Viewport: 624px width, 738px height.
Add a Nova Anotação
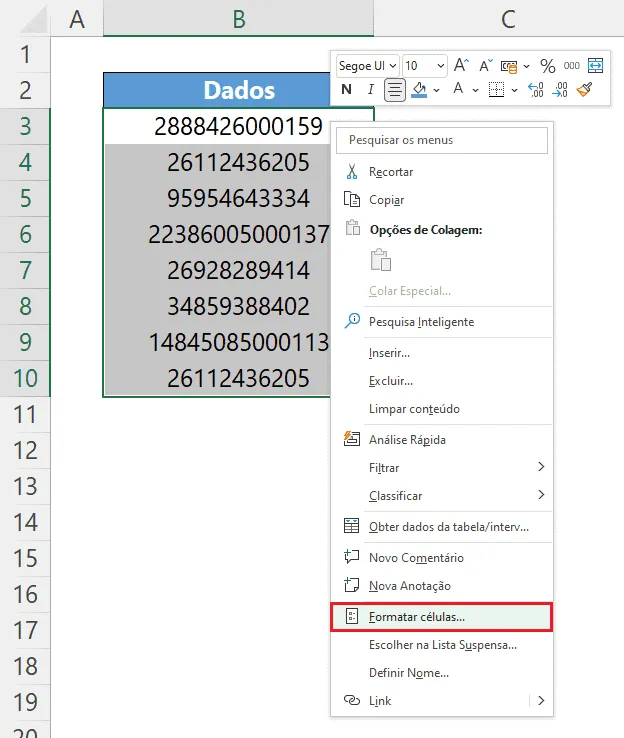(409, 586)
